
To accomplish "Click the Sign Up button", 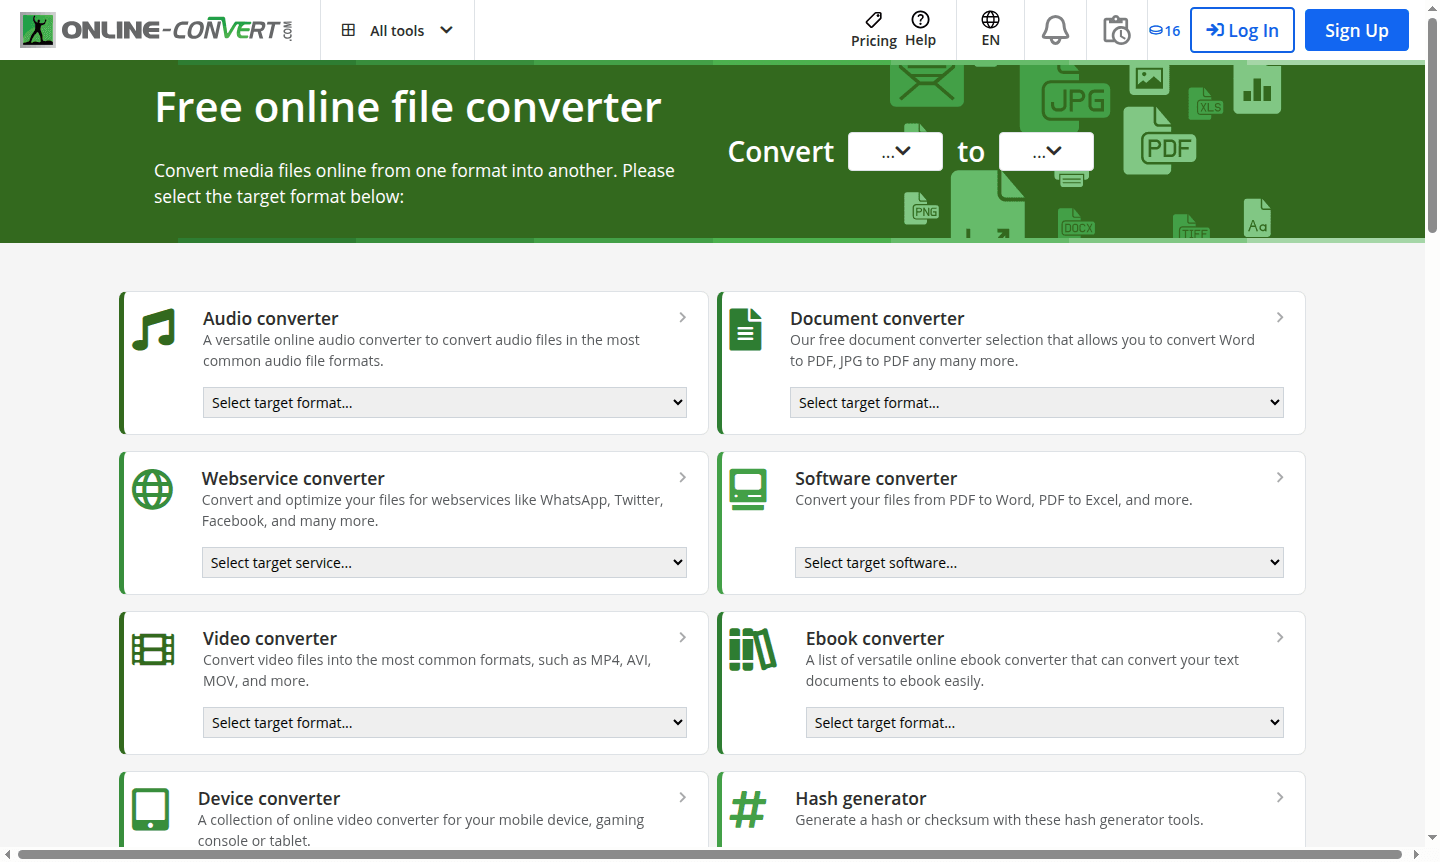I will click(1356, 30).
